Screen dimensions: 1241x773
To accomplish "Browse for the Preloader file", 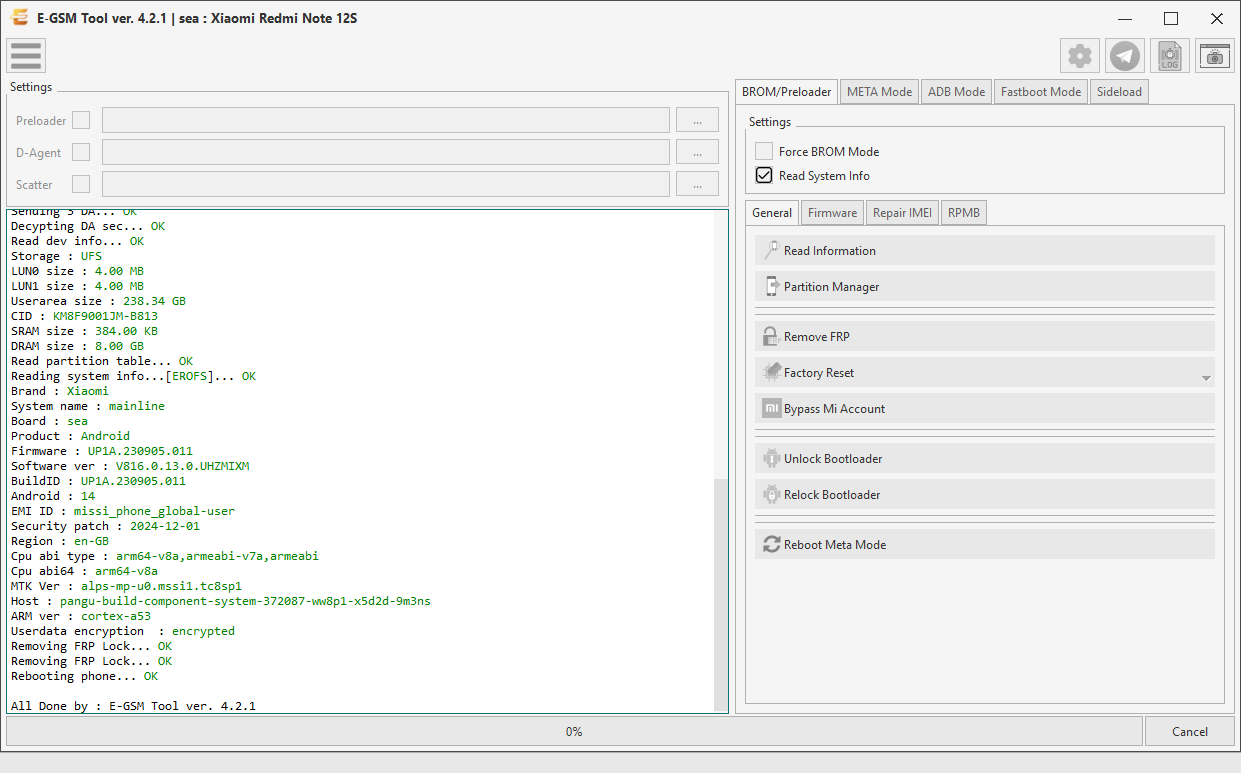I will 697,120.
